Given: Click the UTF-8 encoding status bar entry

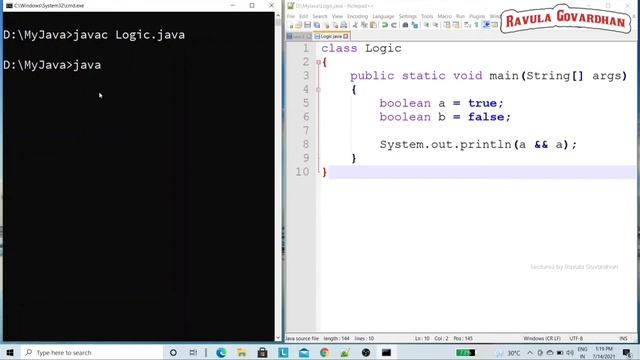Looking at the screenshot, I should (576, 338).
